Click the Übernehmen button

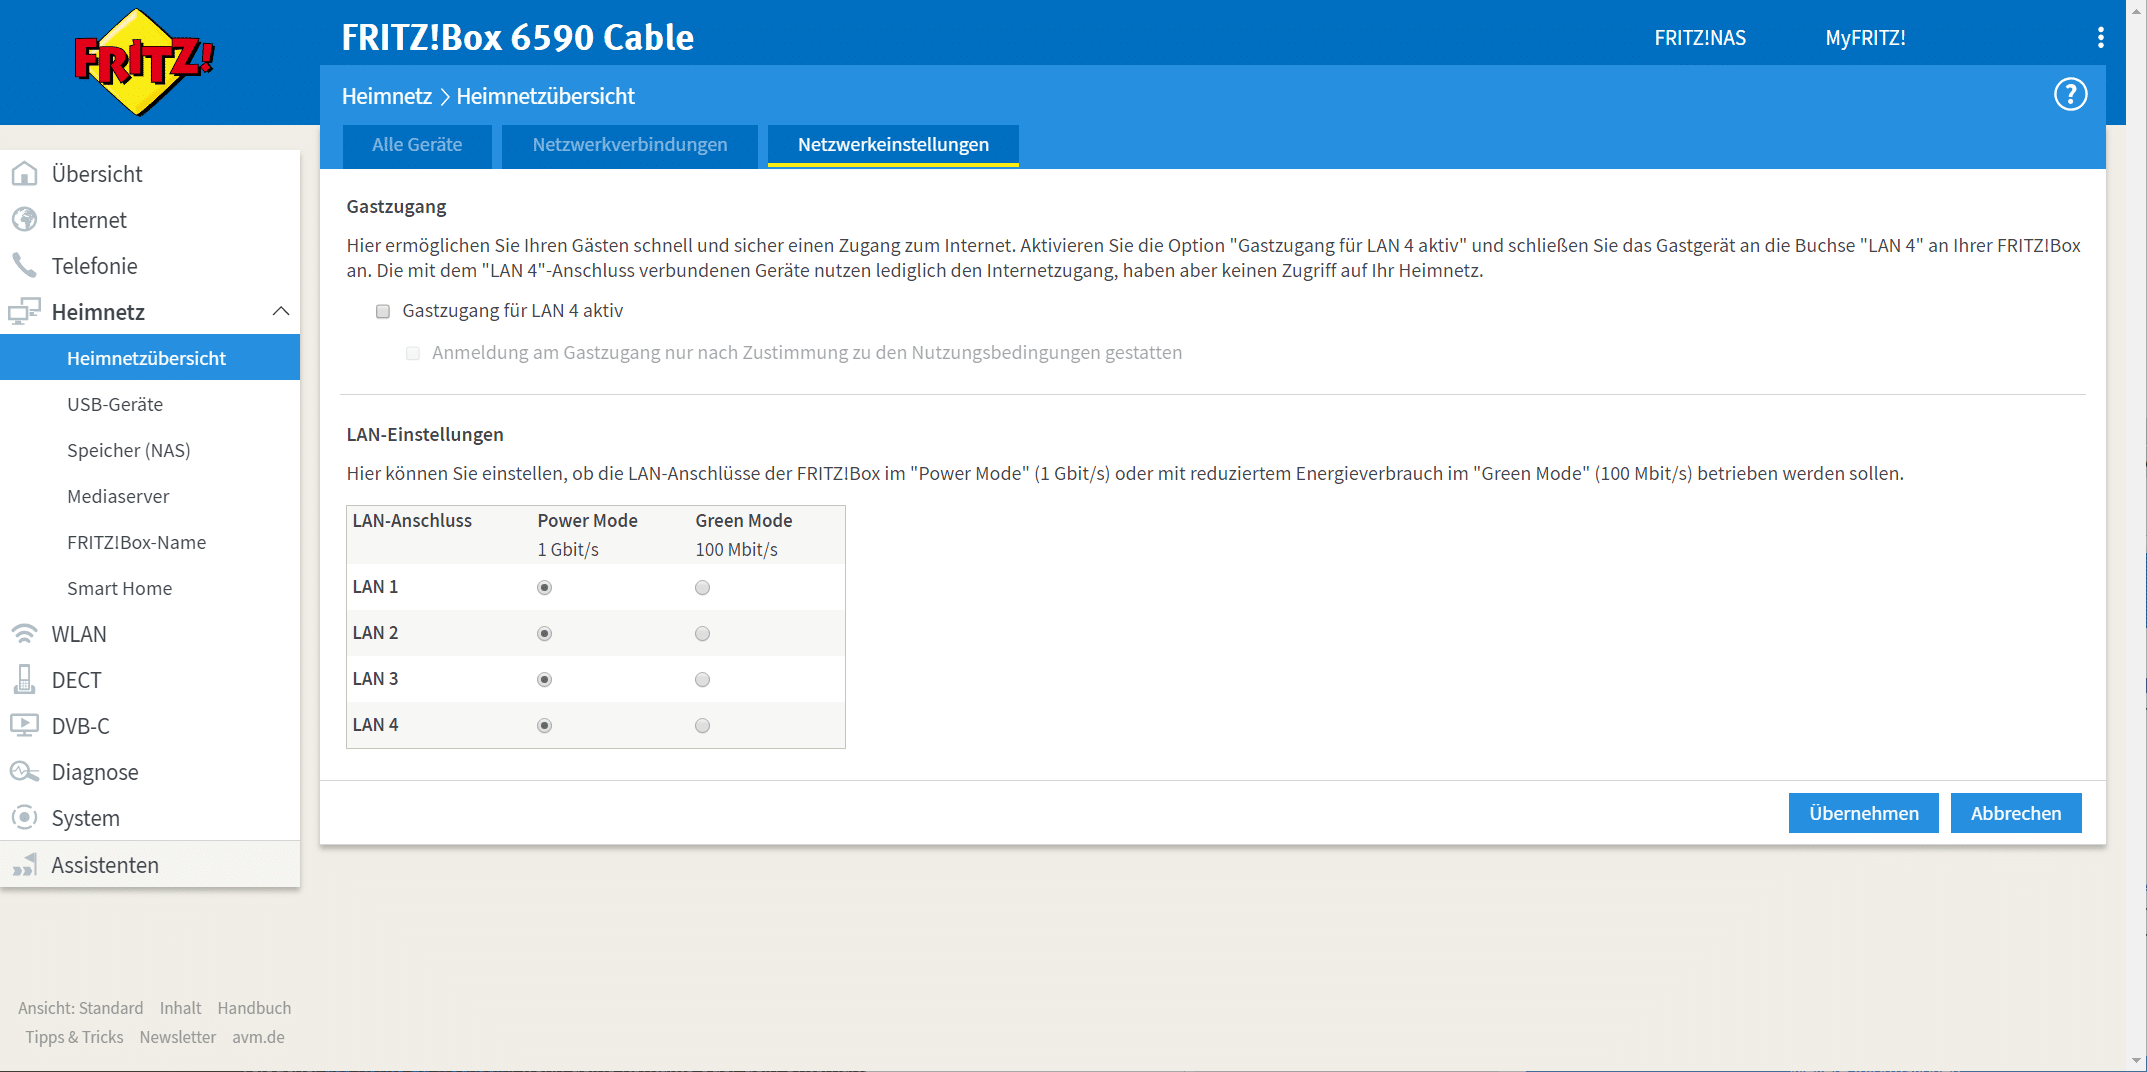[1863, 813]
